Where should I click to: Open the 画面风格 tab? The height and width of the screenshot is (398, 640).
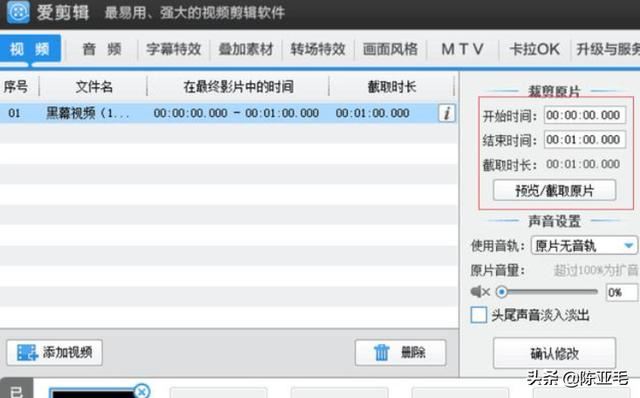pyautogui.click(x=390, y=49)
